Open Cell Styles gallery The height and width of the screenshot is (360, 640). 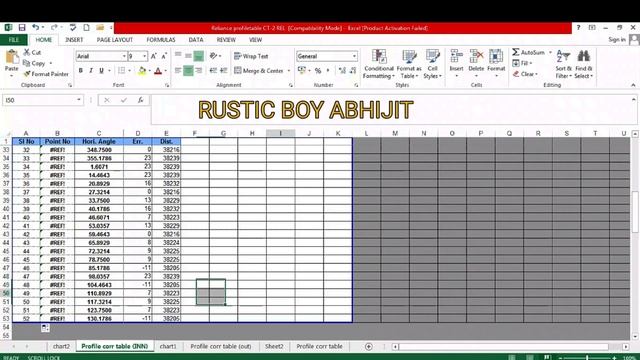tap(432, 64)
